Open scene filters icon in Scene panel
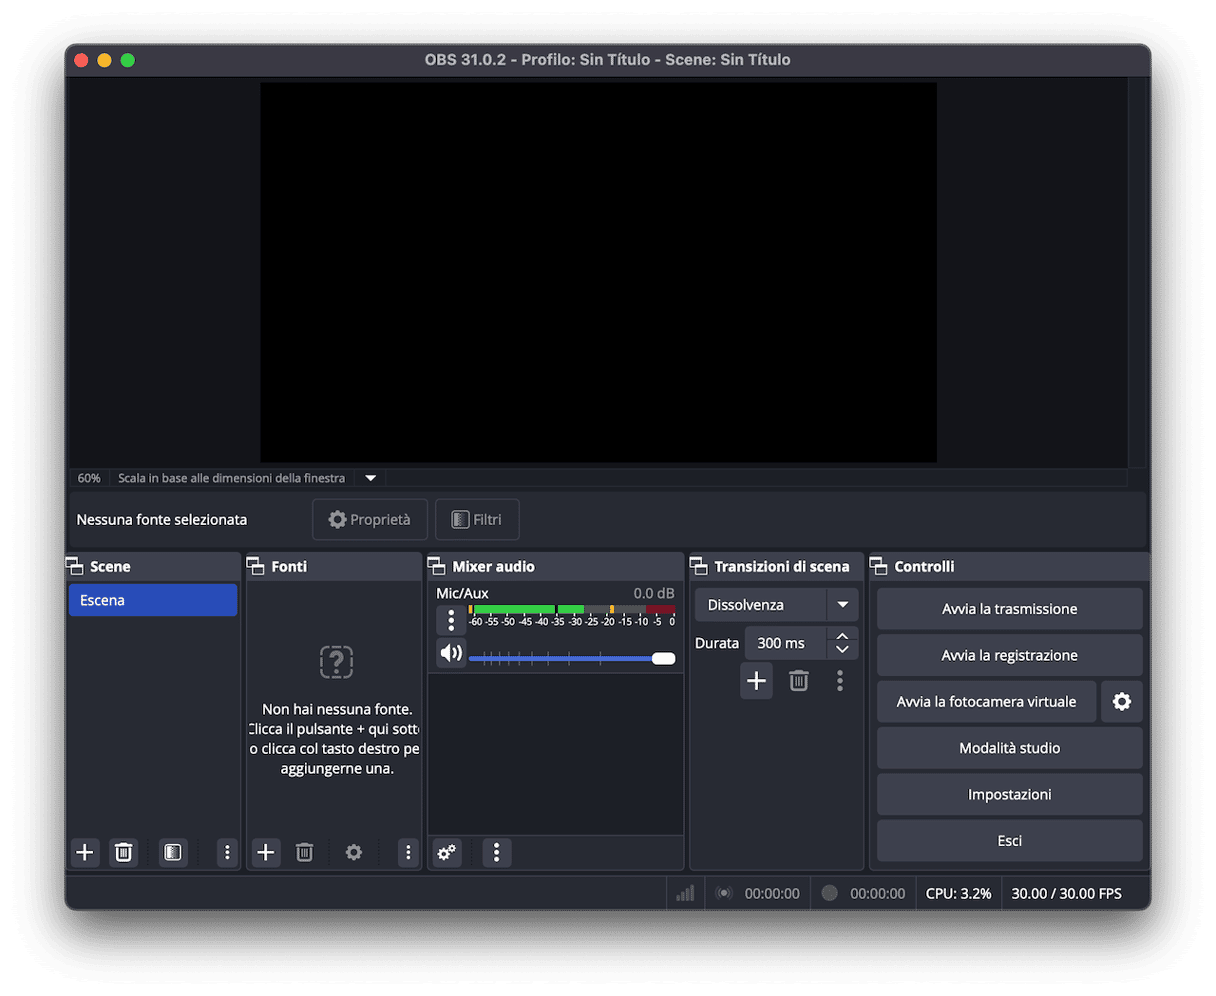This screenshot has height=996, width=1216. [x=173, y=852]
